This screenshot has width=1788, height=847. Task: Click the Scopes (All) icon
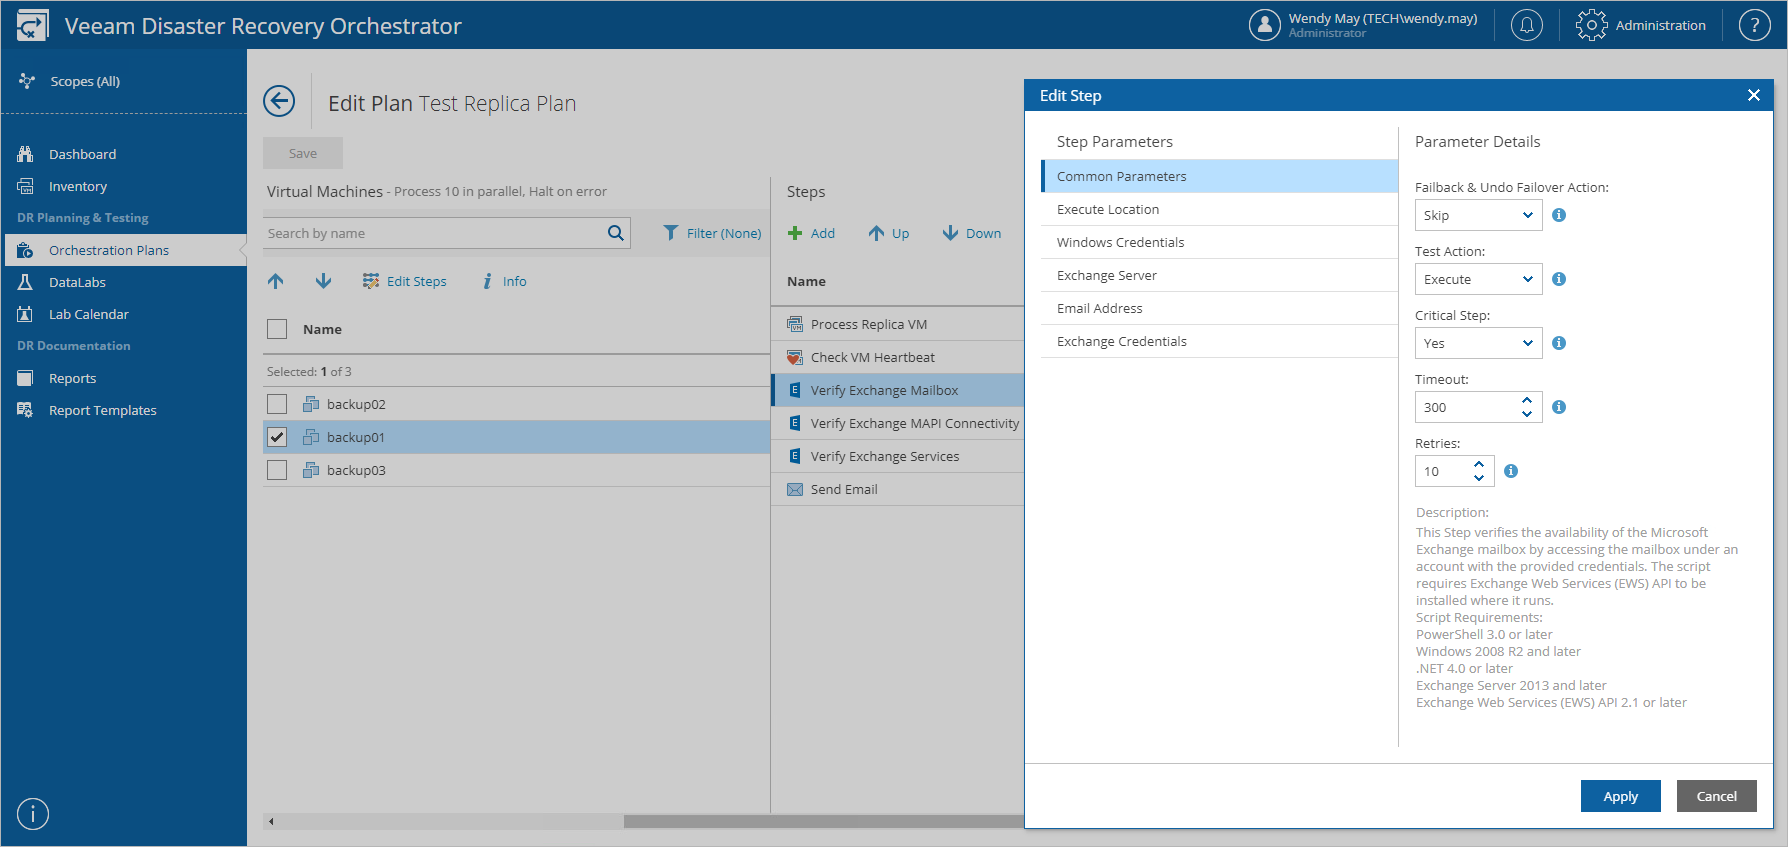[x=27, y=81]
